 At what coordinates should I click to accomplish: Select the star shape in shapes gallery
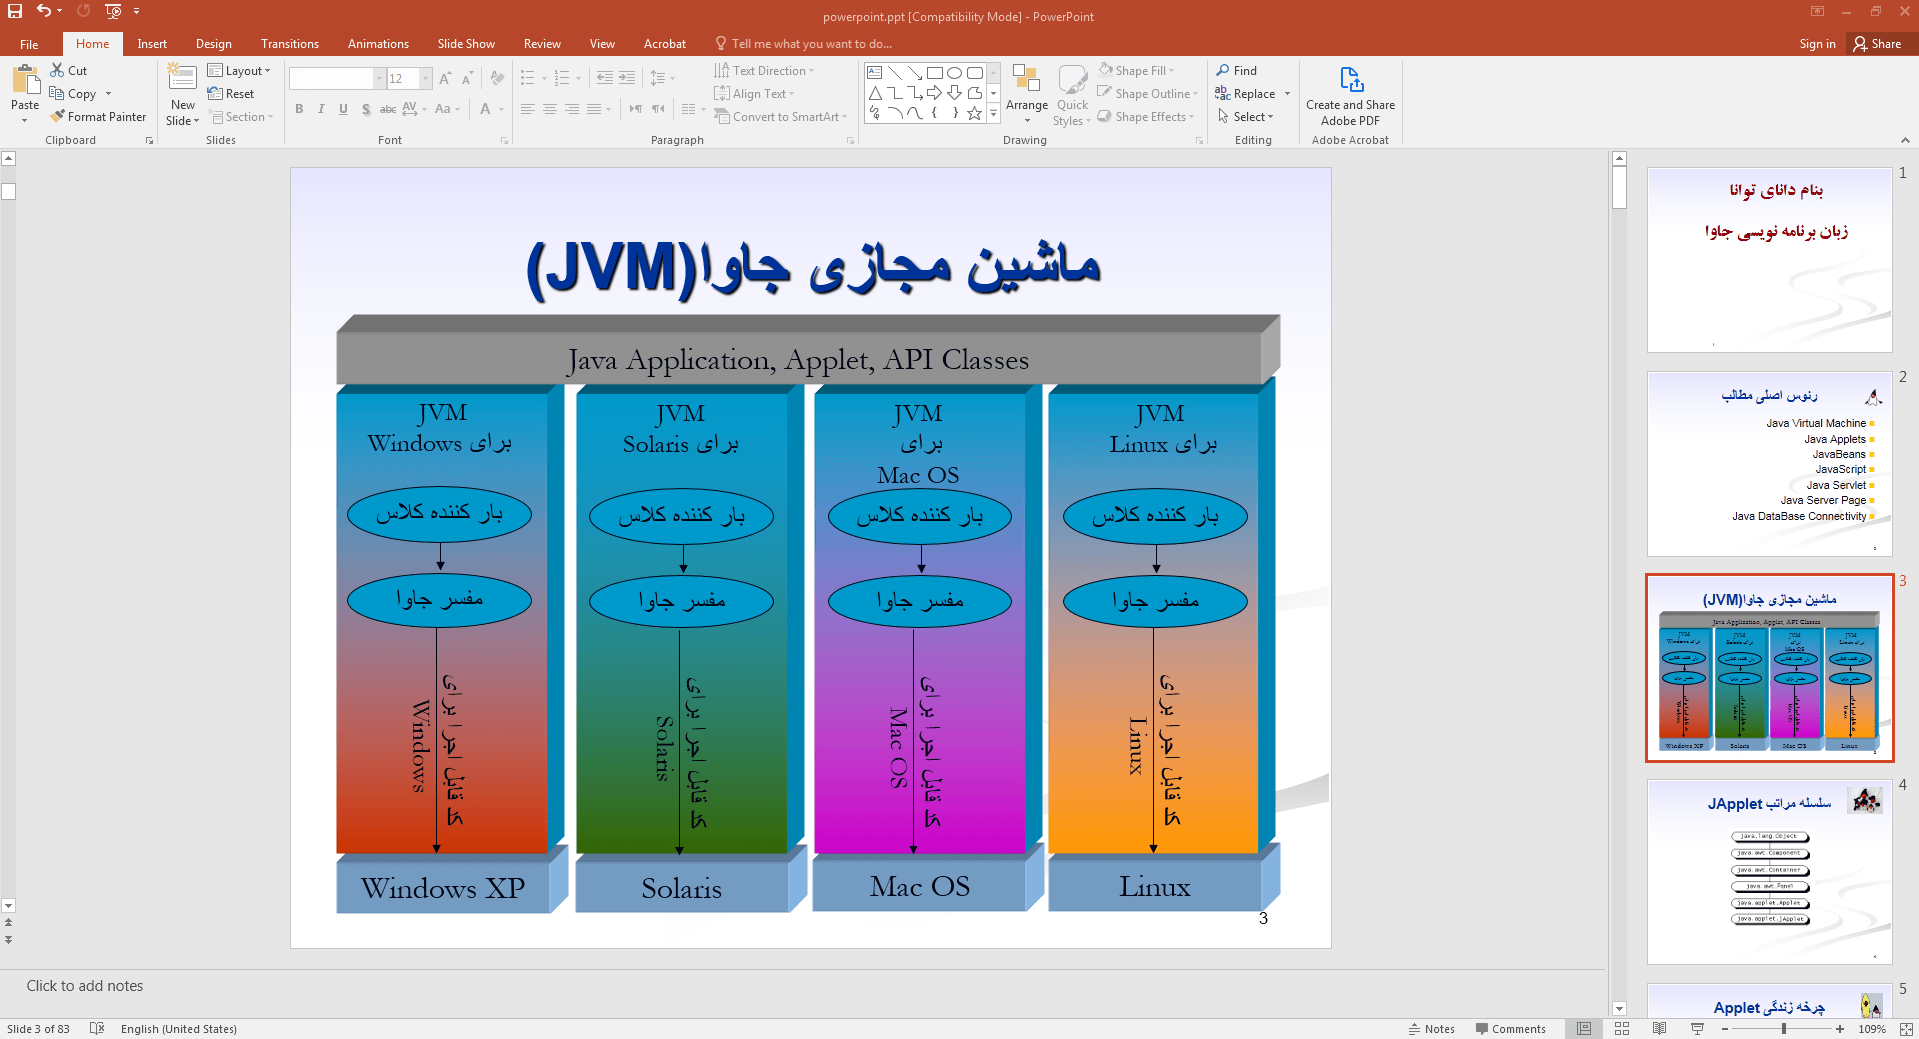(975, 113)
